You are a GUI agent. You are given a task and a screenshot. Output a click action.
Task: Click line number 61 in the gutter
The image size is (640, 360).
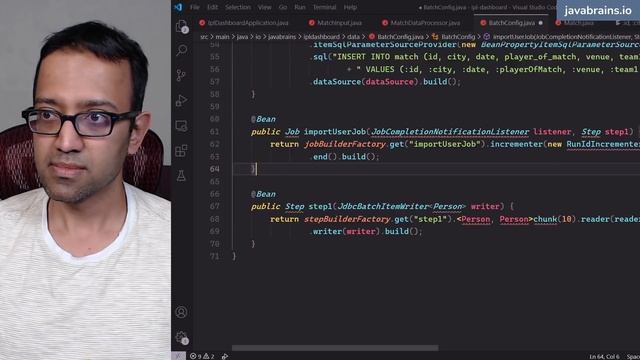click(215, 131)
